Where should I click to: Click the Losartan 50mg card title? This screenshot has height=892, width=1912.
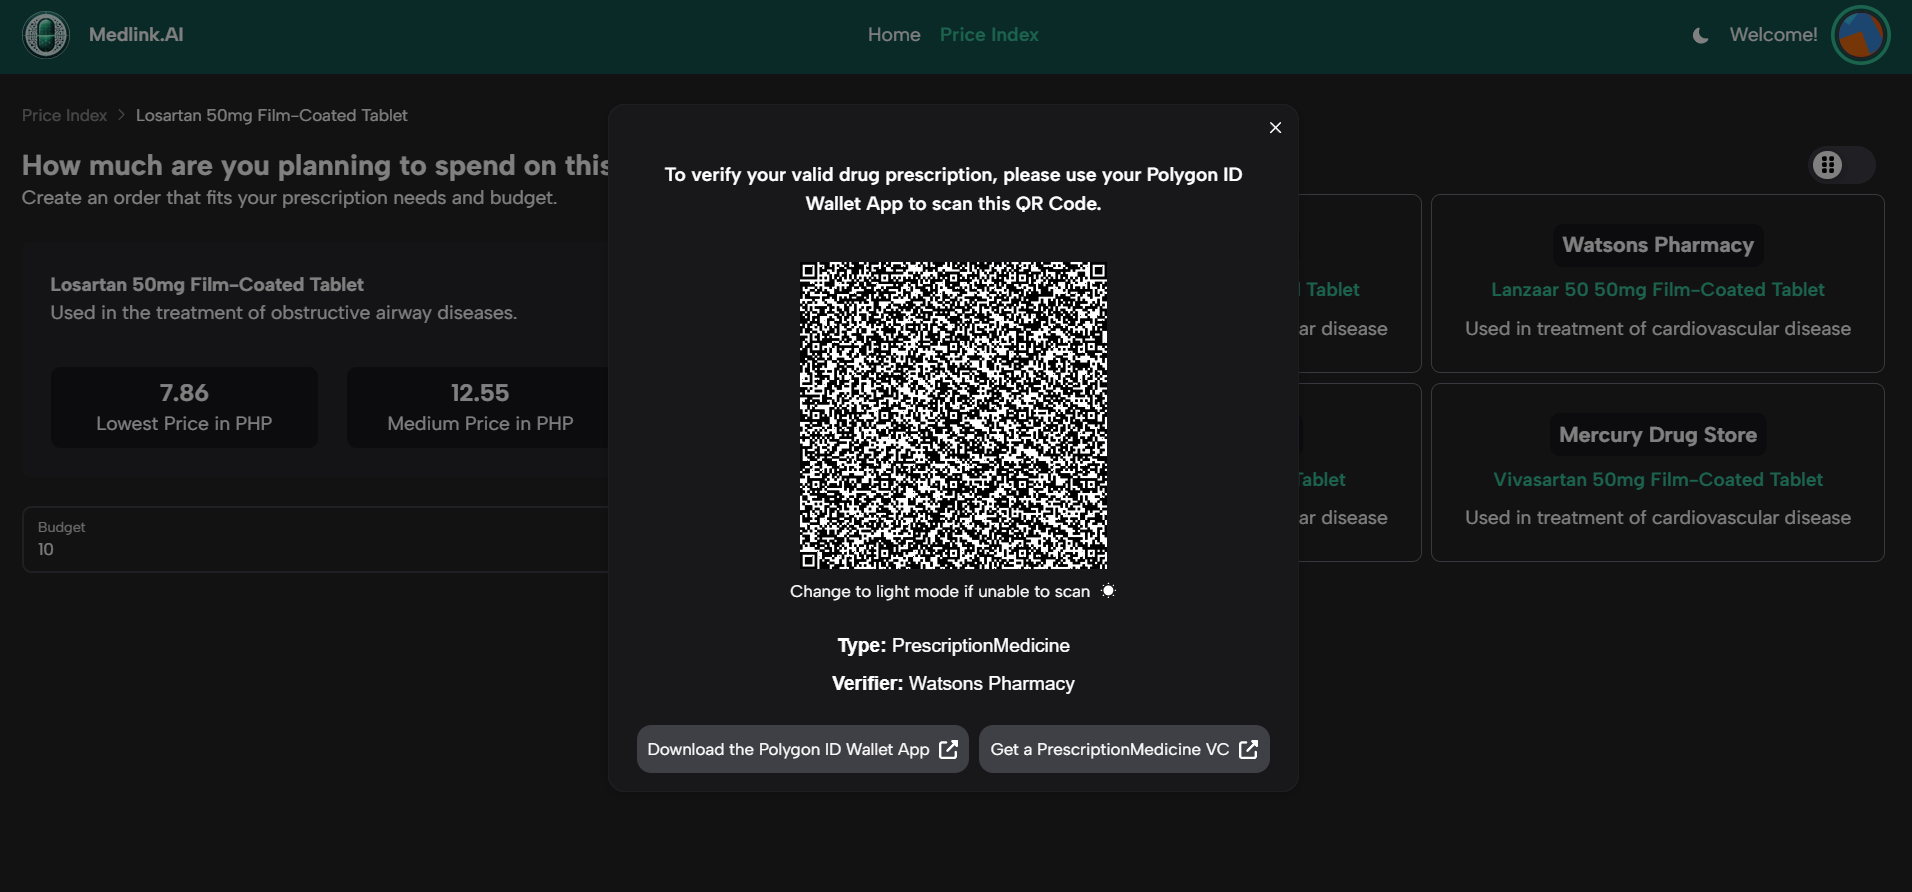(207, 284)
